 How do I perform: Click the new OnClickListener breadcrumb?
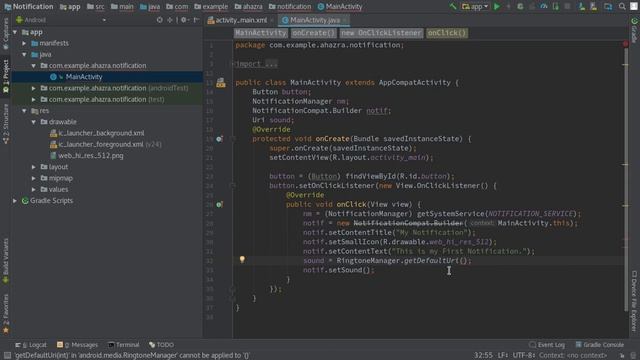381,33
